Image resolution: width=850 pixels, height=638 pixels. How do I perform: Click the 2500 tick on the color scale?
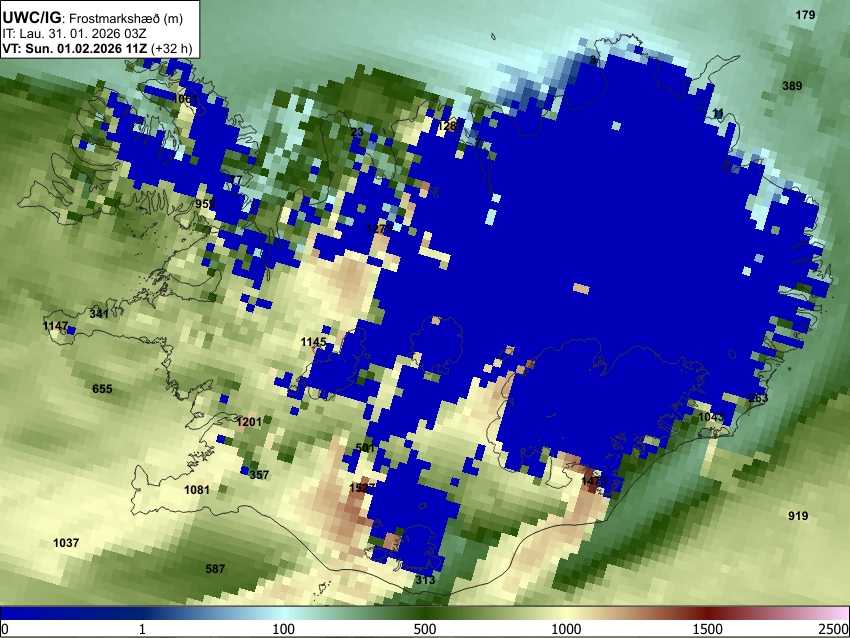[x=834, y=629]
